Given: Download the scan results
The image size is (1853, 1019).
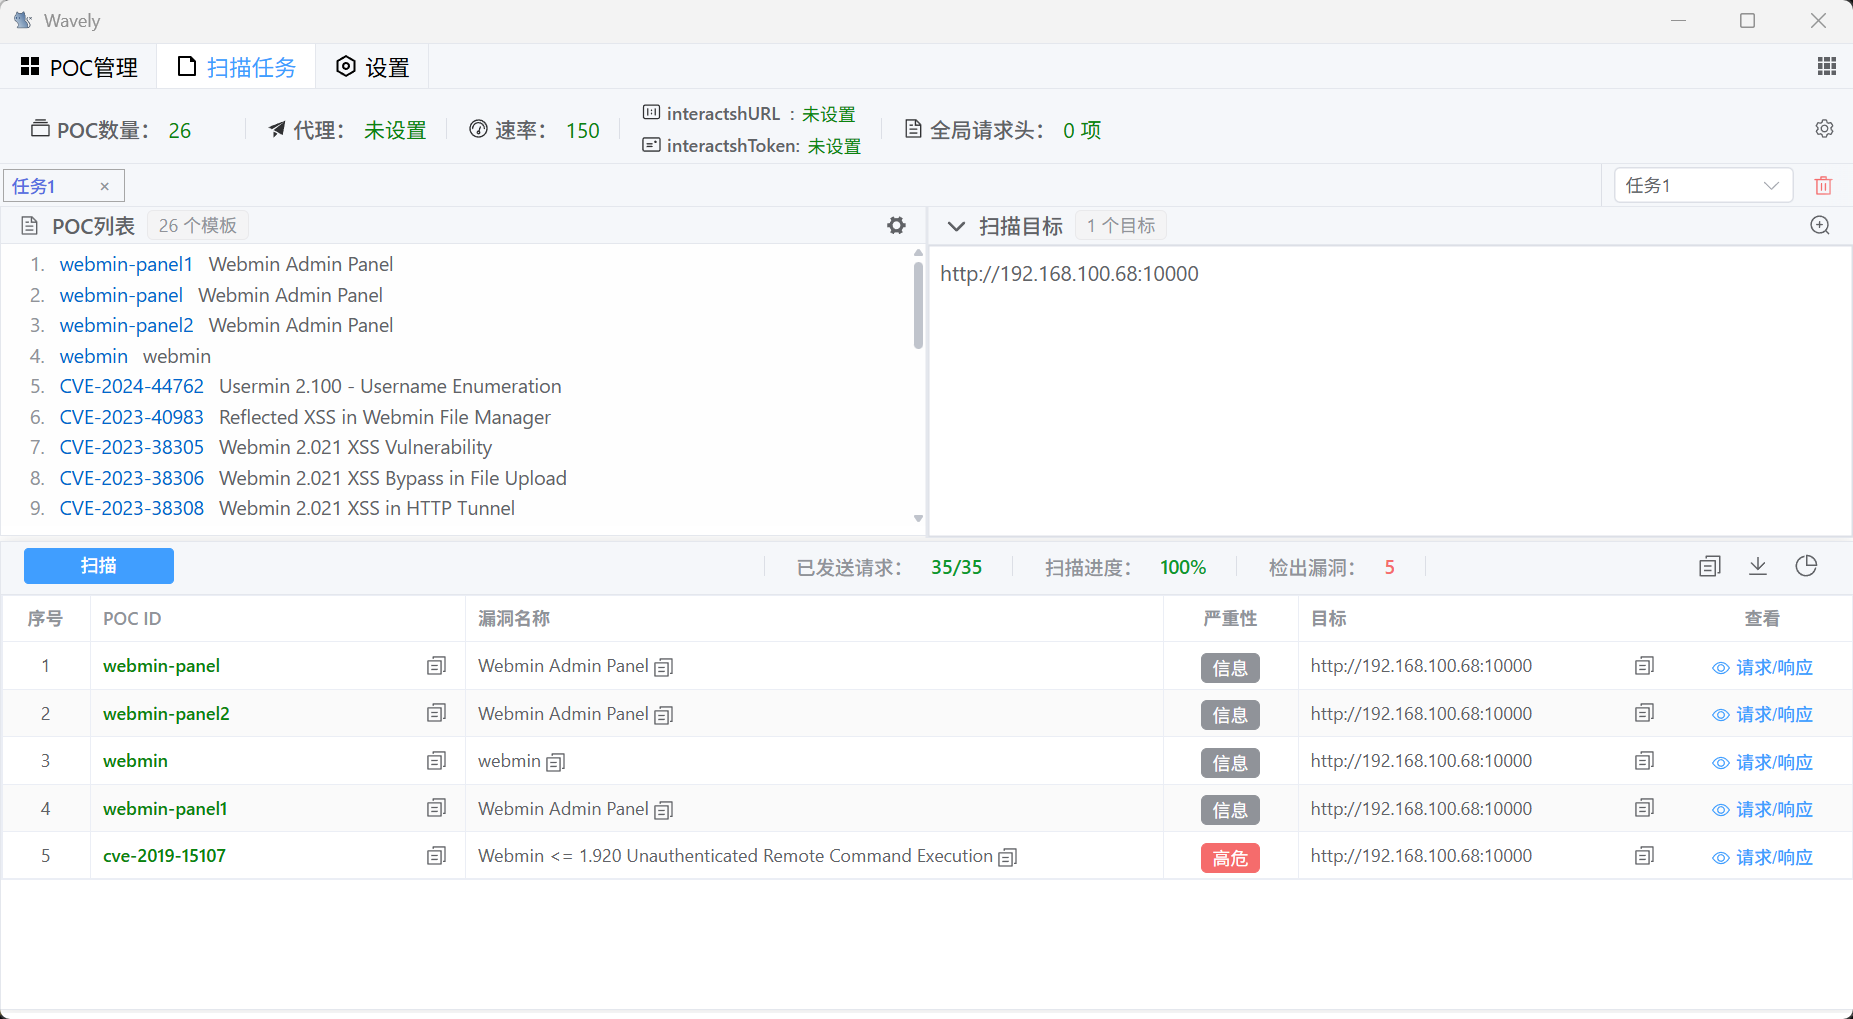Looking at the screenshot, I should coord(1758,566).
